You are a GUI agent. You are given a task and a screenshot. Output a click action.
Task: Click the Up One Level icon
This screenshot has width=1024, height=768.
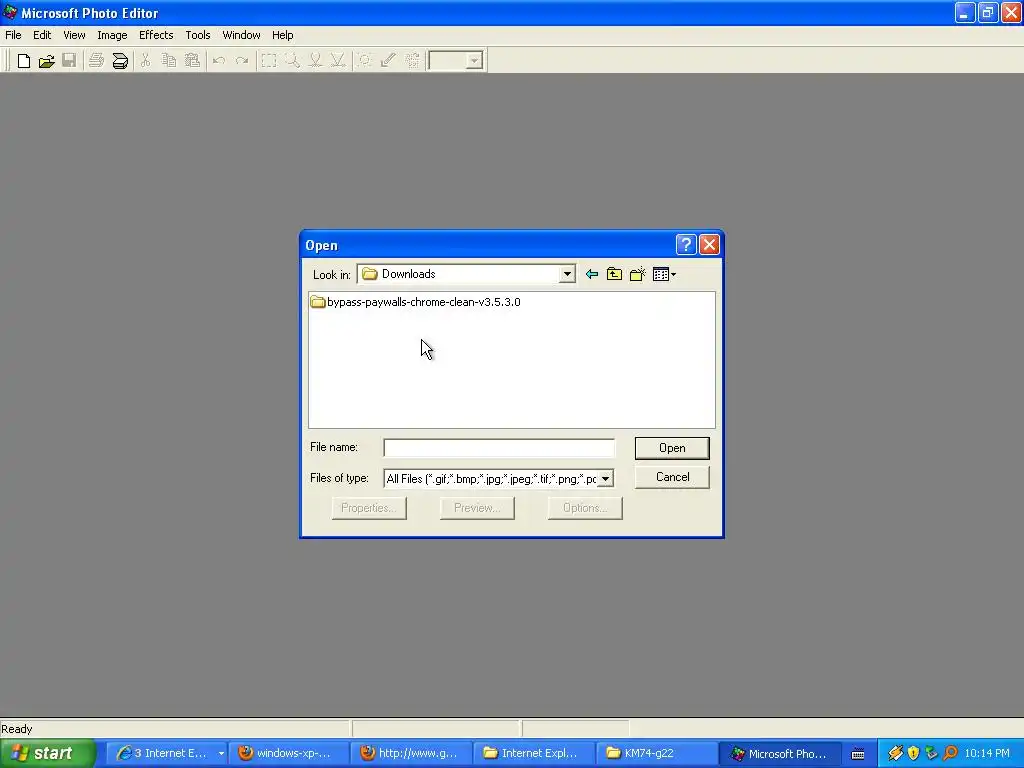tap(615, 274)
